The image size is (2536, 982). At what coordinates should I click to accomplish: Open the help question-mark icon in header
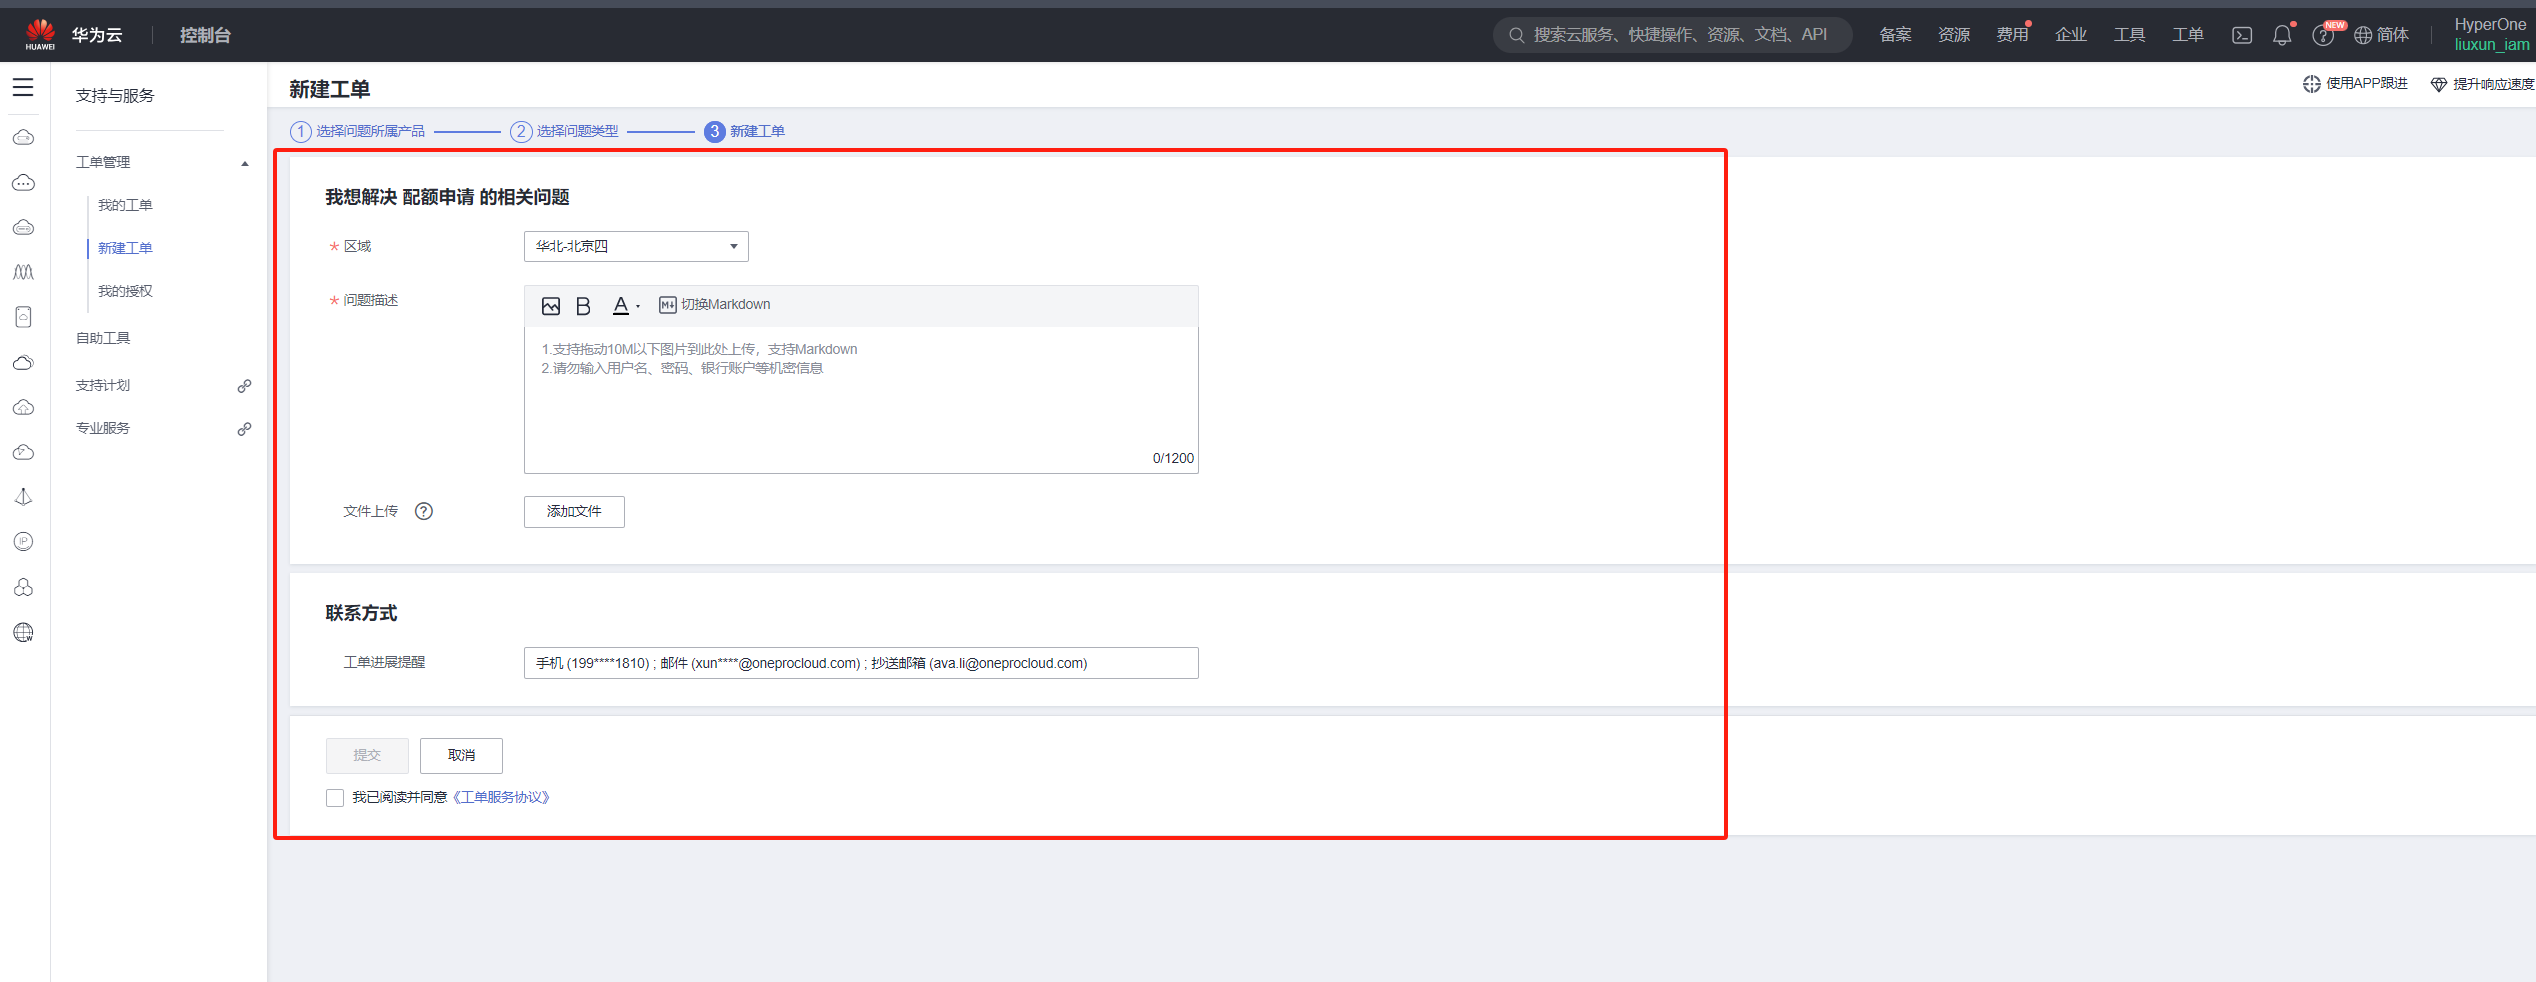click(2322, 36)
